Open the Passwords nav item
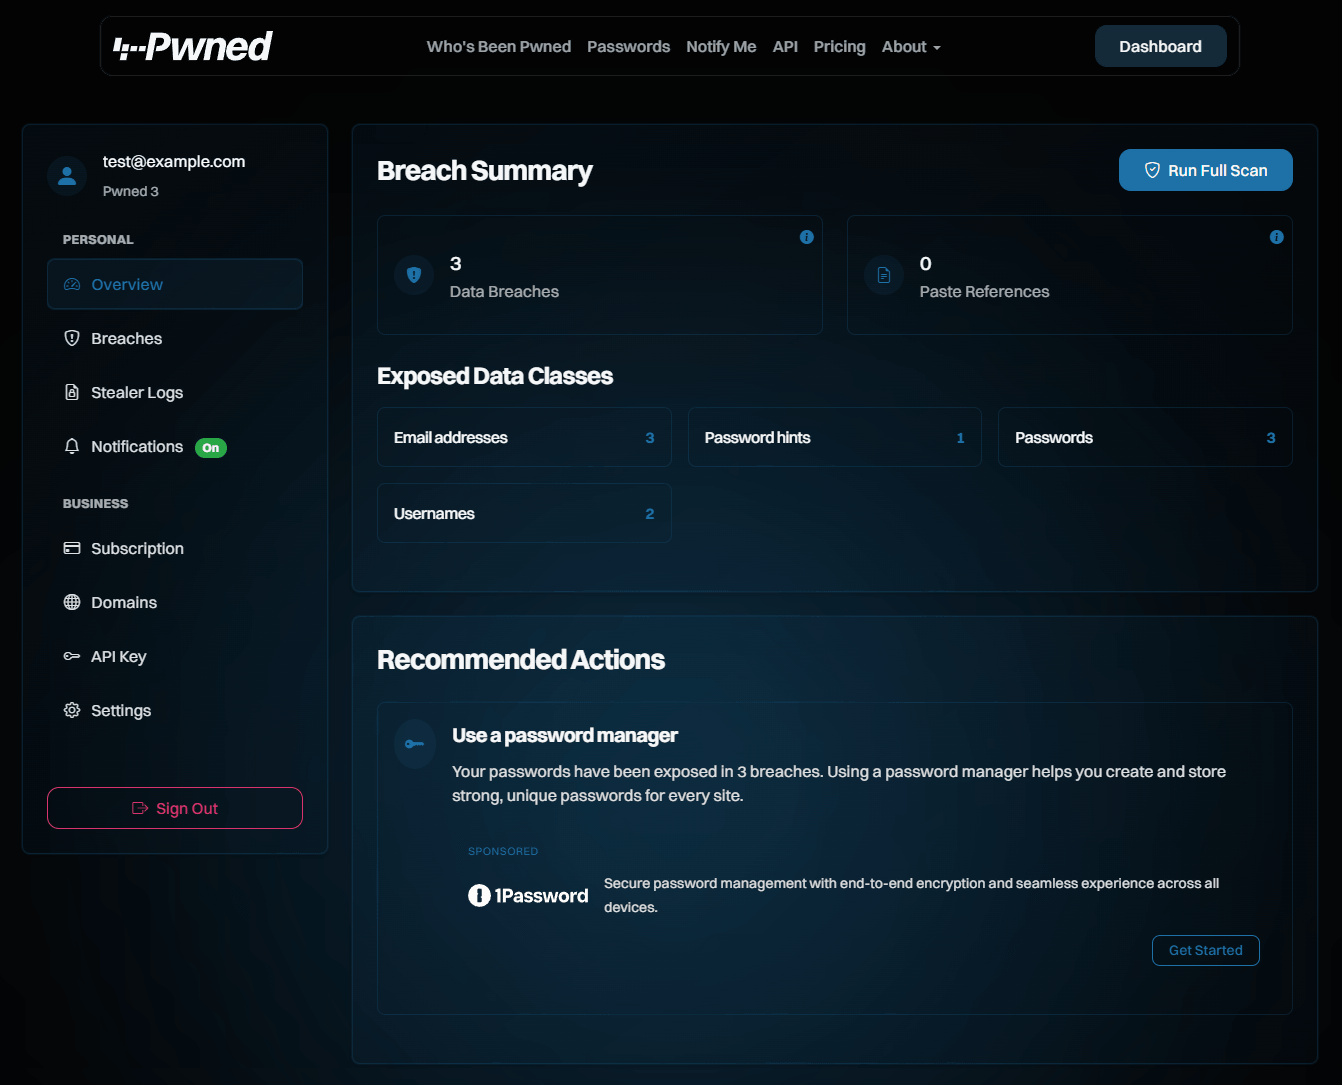Image resolution: width=1342 pixels, height=1085 pixels. tap(628, 46)
